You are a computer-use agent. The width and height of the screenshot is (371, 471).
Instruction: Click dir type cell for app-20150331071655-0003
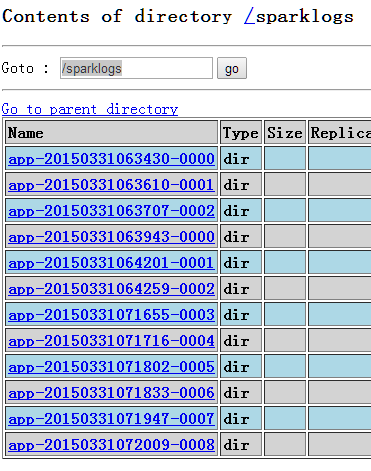241,314
